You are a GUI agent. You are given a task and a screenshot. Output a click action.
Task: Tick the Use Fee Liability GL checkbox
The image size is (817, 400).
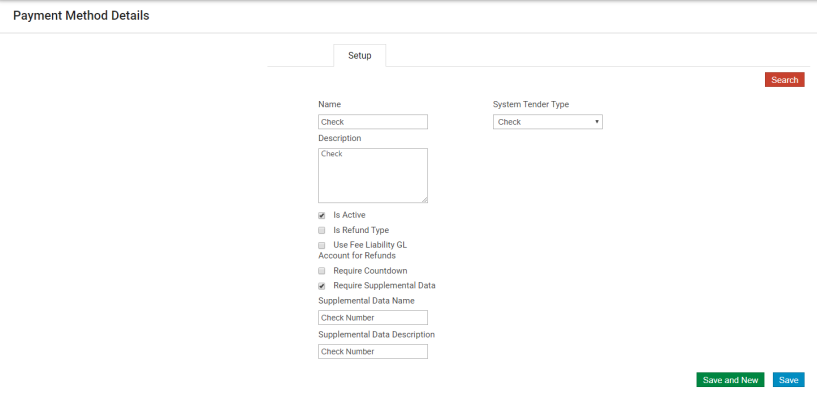click(322, 245)
